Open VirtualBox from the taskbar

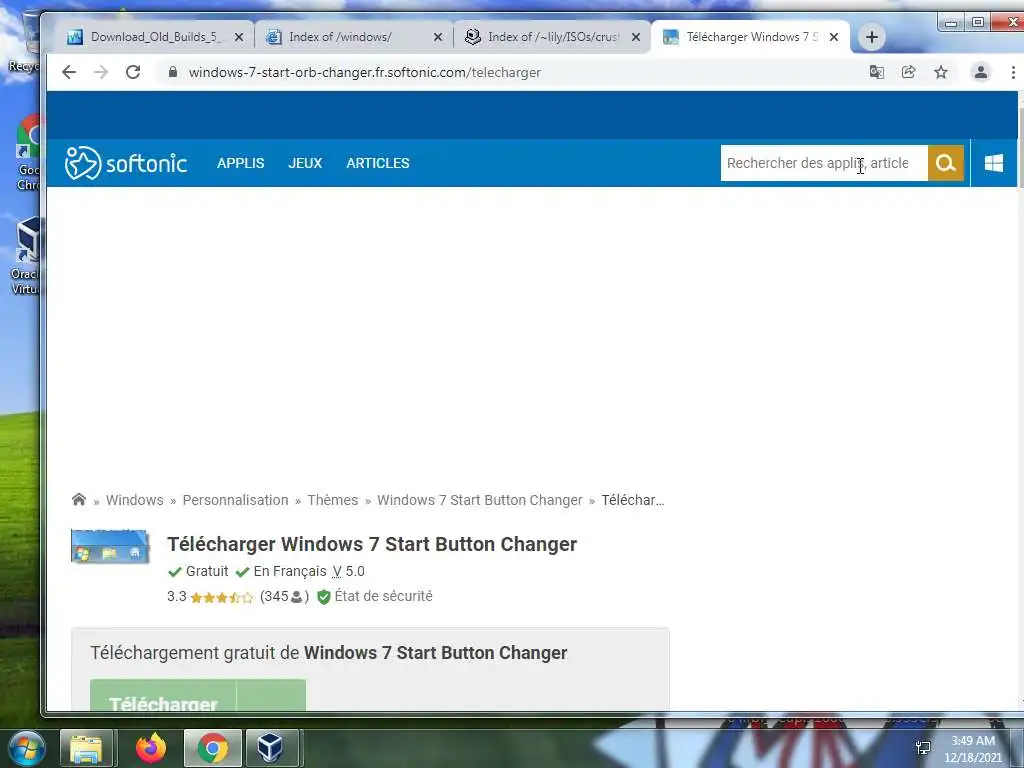[x=270, y=748]
